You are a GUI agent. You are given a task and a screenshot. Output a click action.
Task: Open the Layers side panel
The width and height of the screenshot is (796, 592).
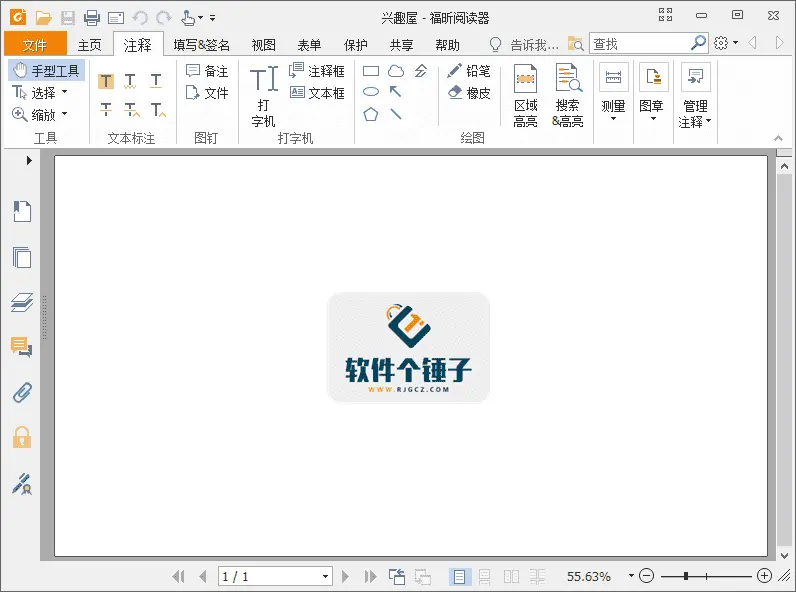click(22, 302)
